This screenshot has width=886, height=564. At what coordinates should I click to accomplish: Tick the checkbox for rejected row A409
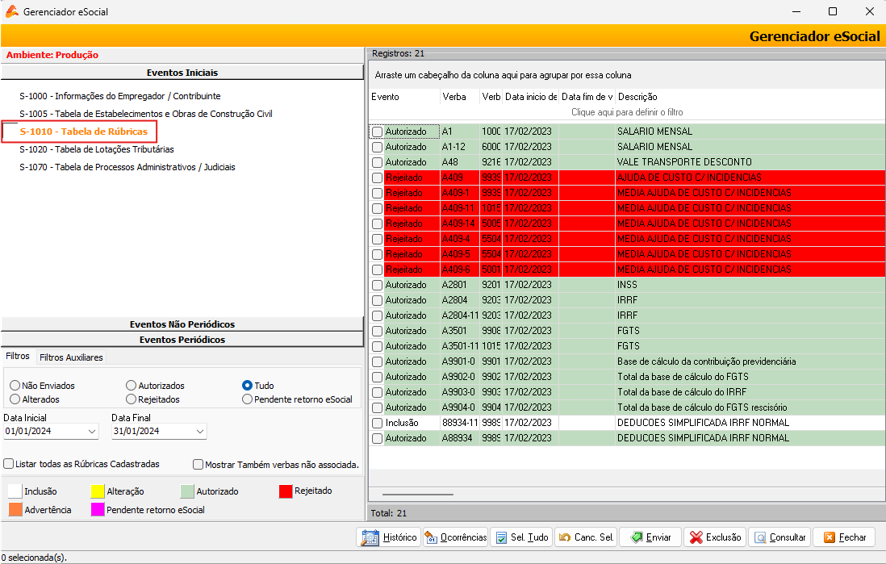377,177
